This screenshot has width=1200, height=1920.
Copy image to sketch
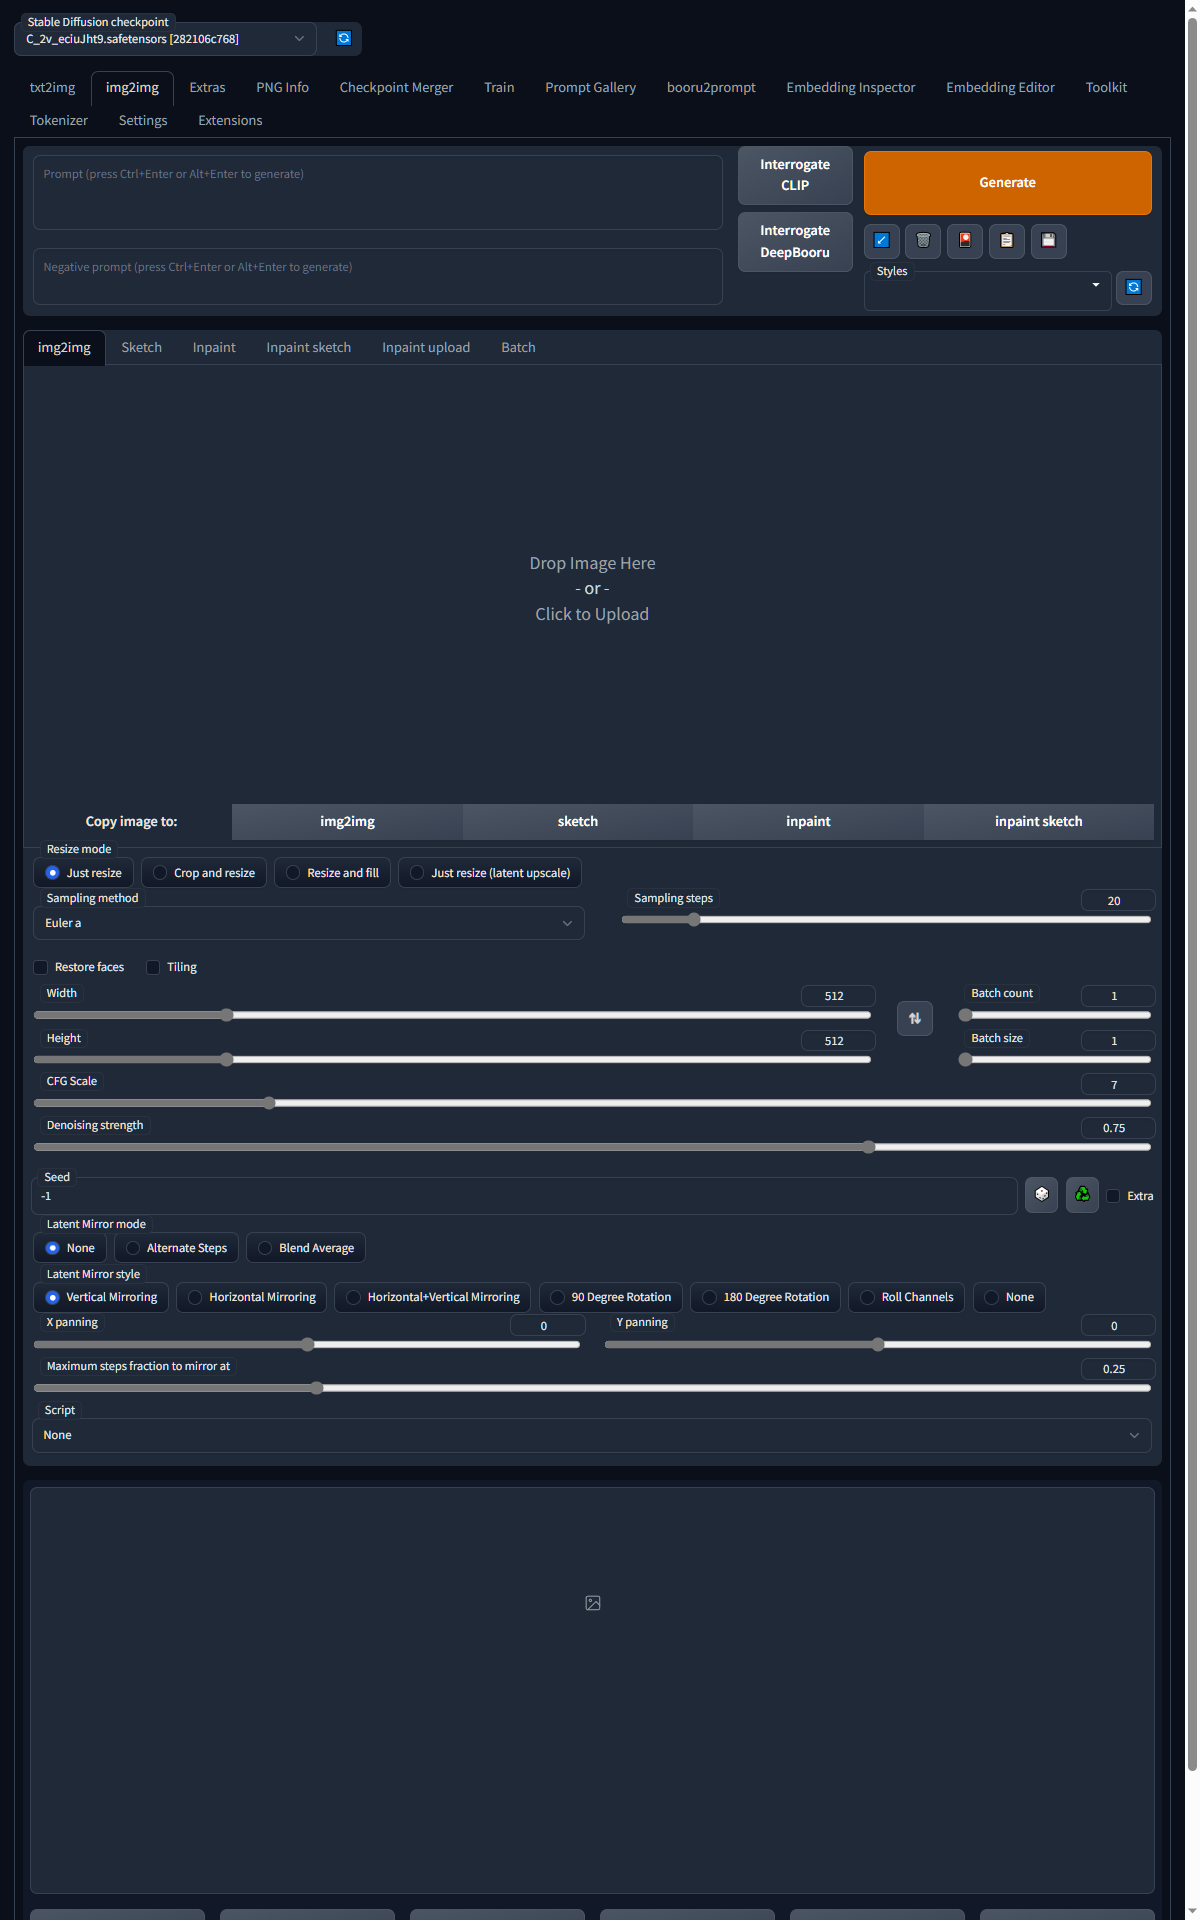[578, 821]
